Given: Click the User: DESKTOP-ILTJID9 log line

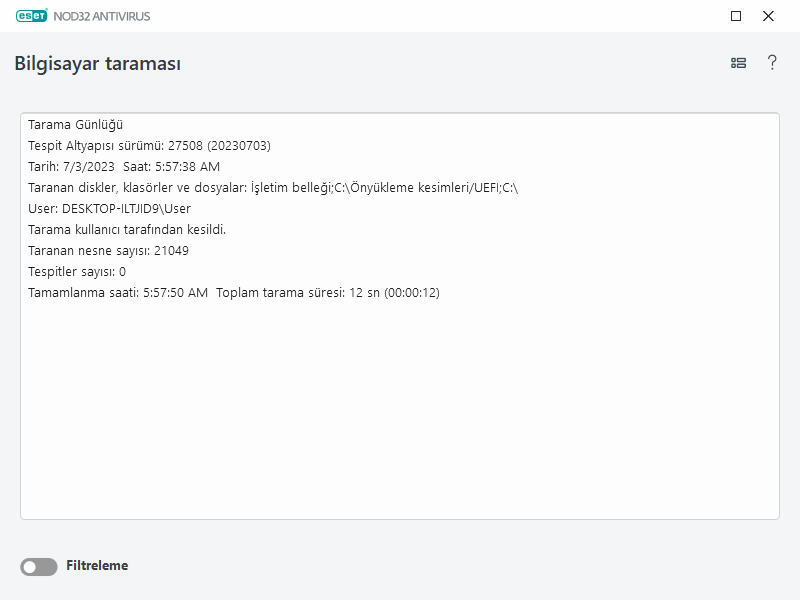Looking at the screenshot, I should (109, 209).
